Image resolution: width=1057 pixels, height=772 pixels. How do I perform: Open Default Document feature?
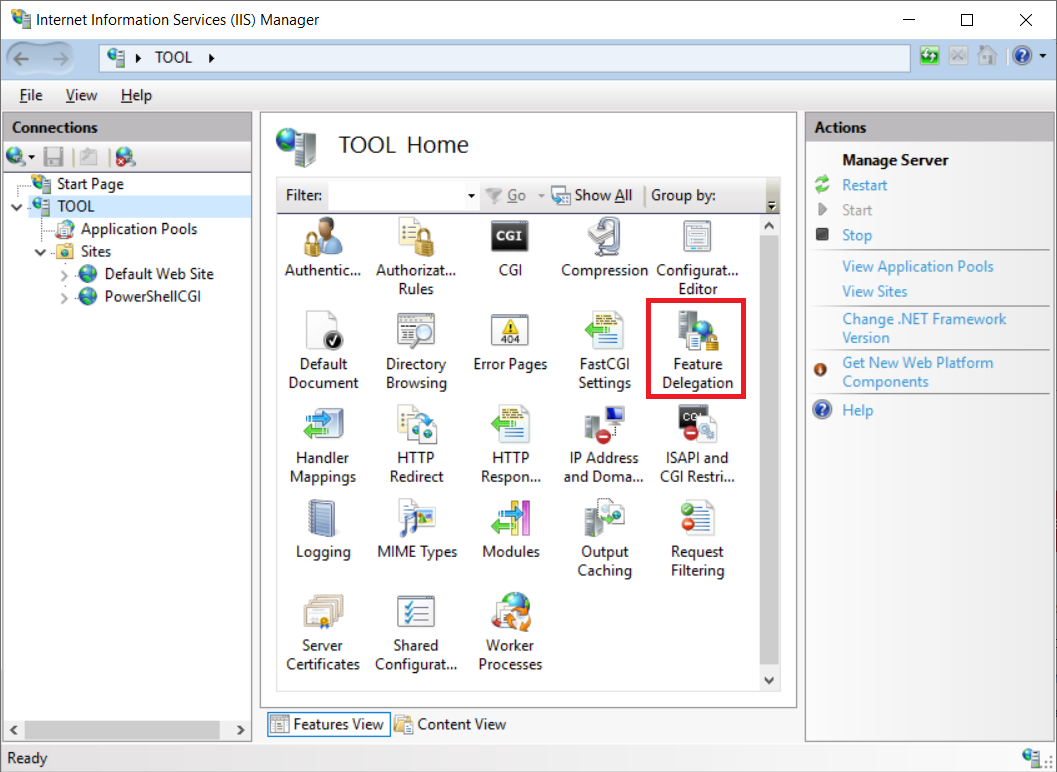[x=323, y=350]
